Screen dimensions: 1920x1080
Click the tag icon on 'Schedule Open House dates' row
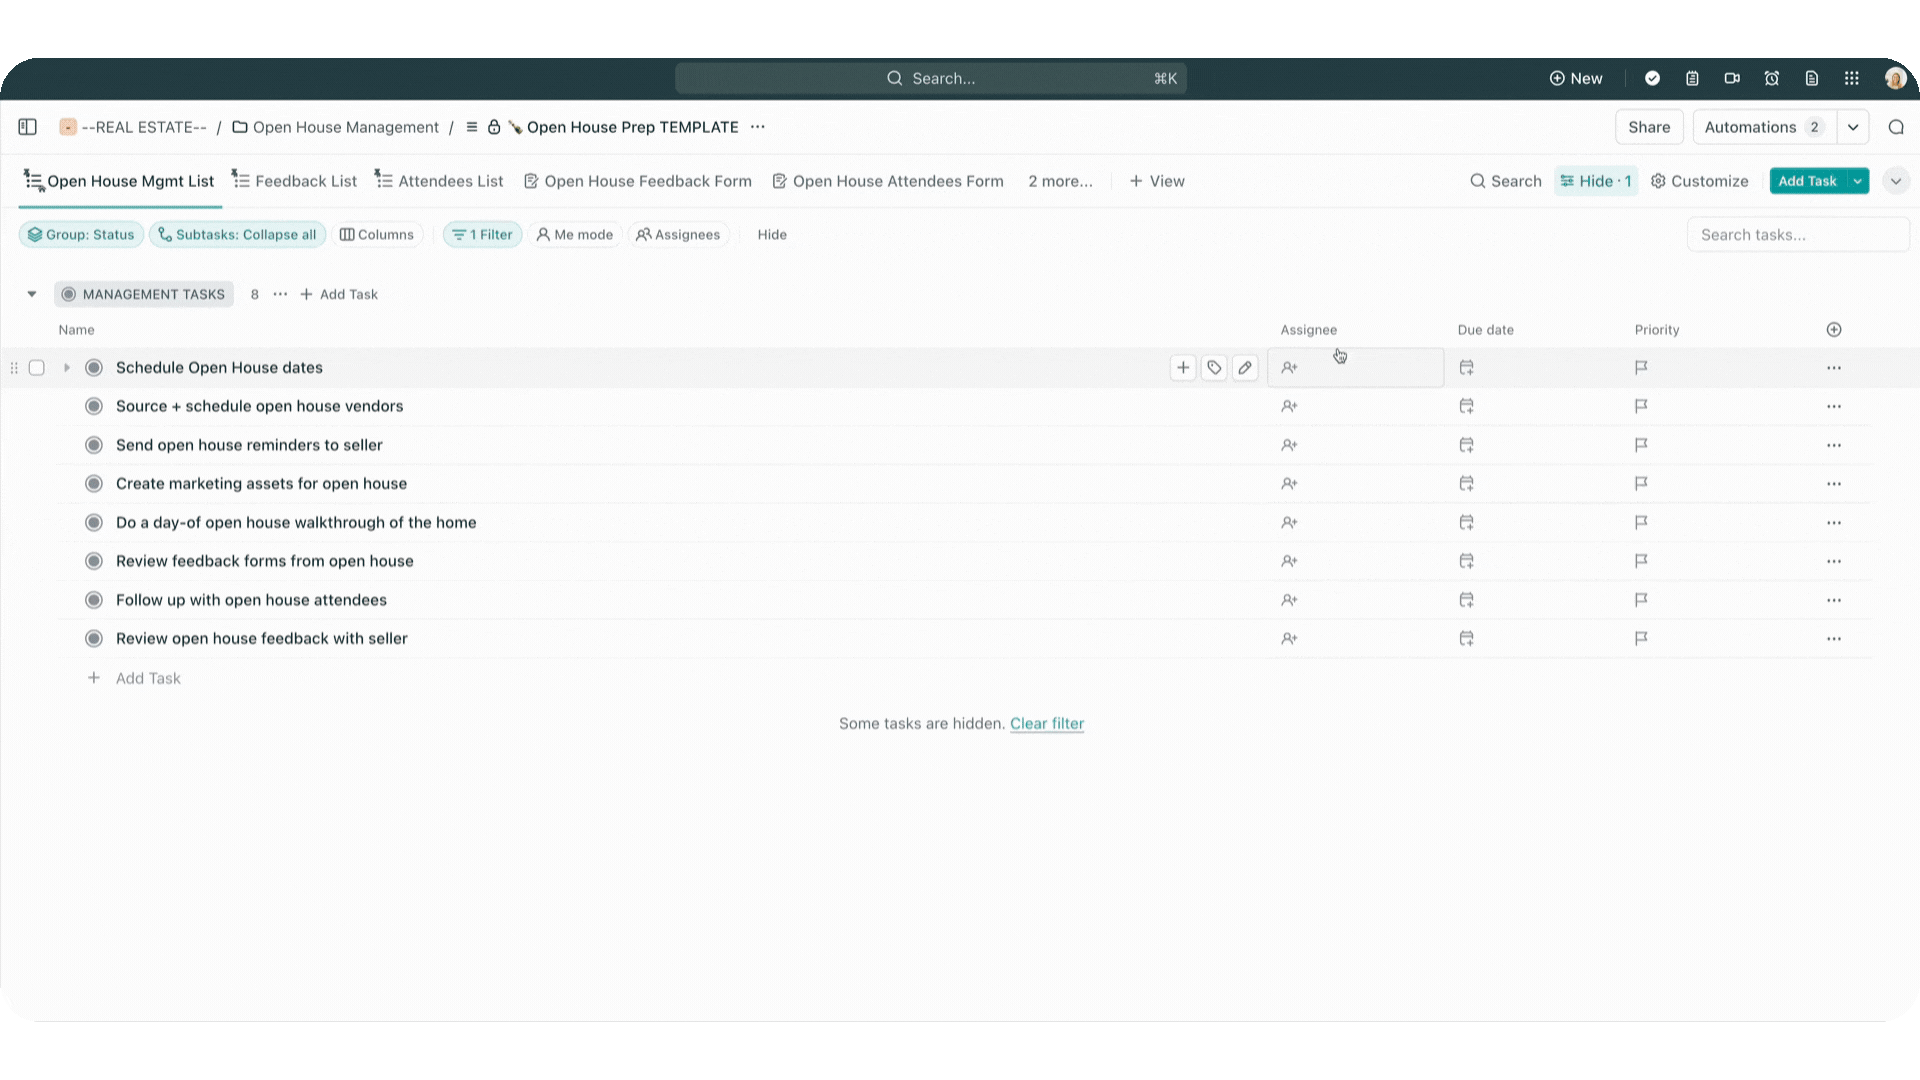[x=1213, y=368]
